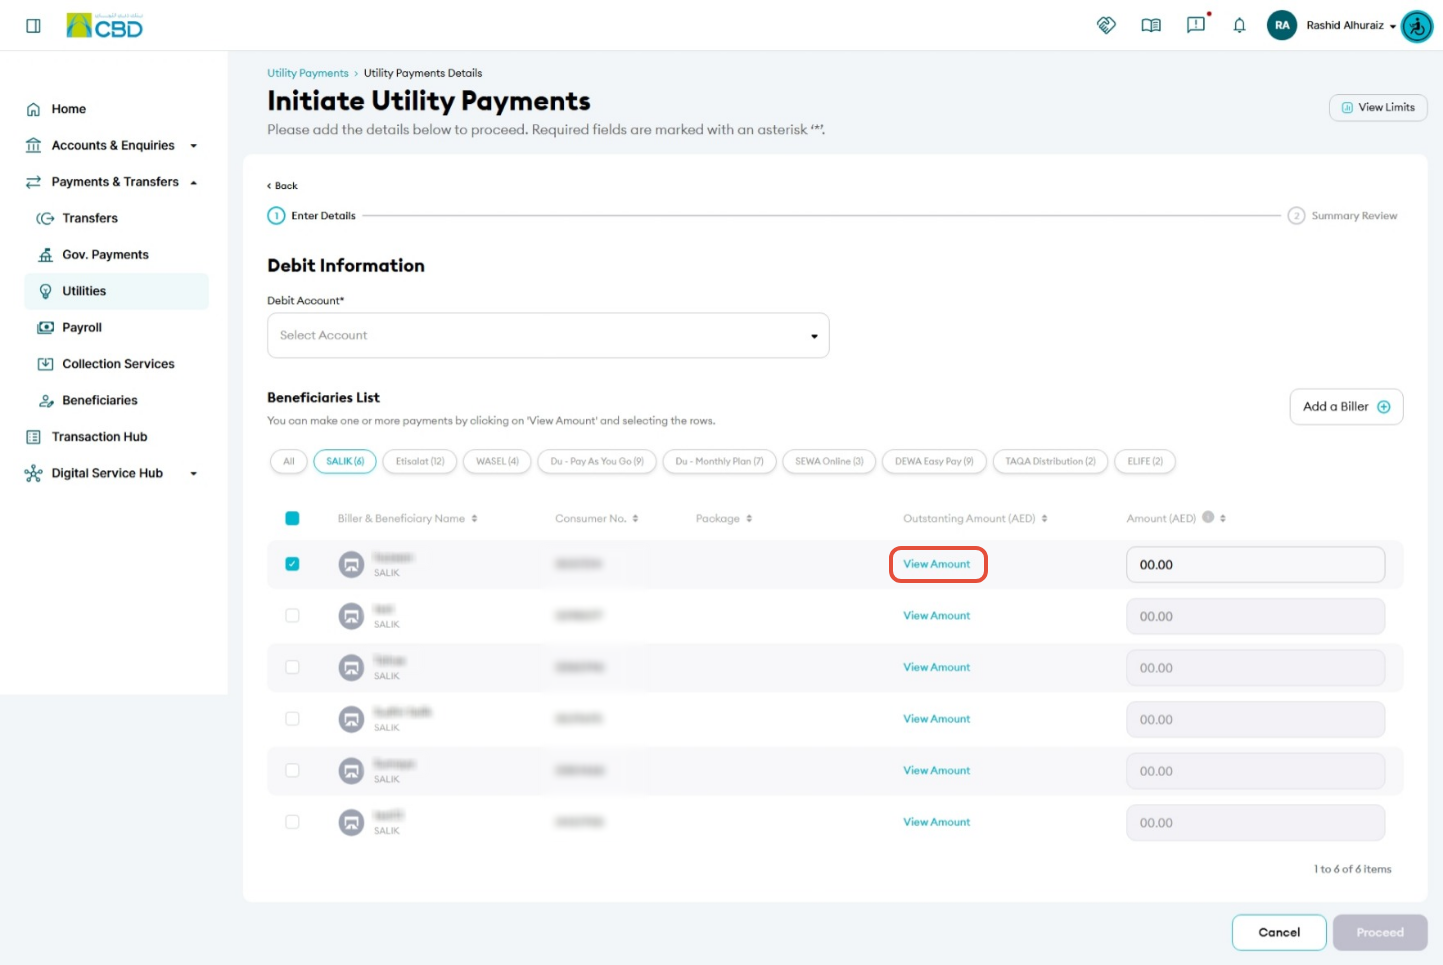Select the ELIFE (2) filter

[x=1145, y=461]
